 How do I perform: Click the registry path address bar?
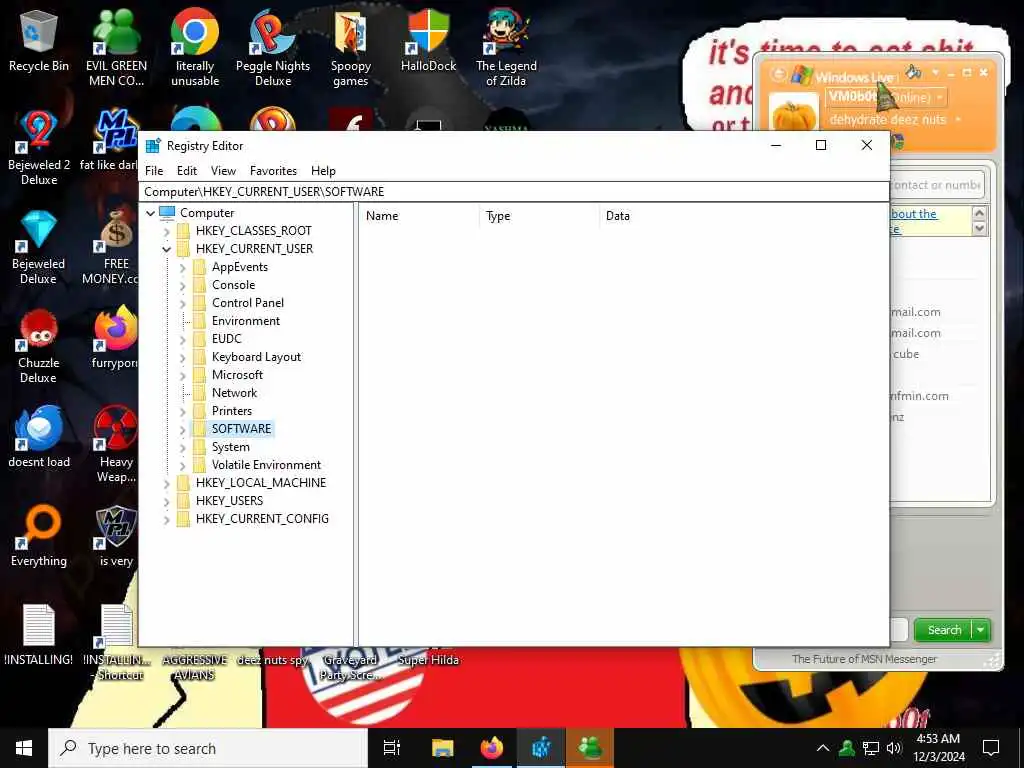(514, 191)
